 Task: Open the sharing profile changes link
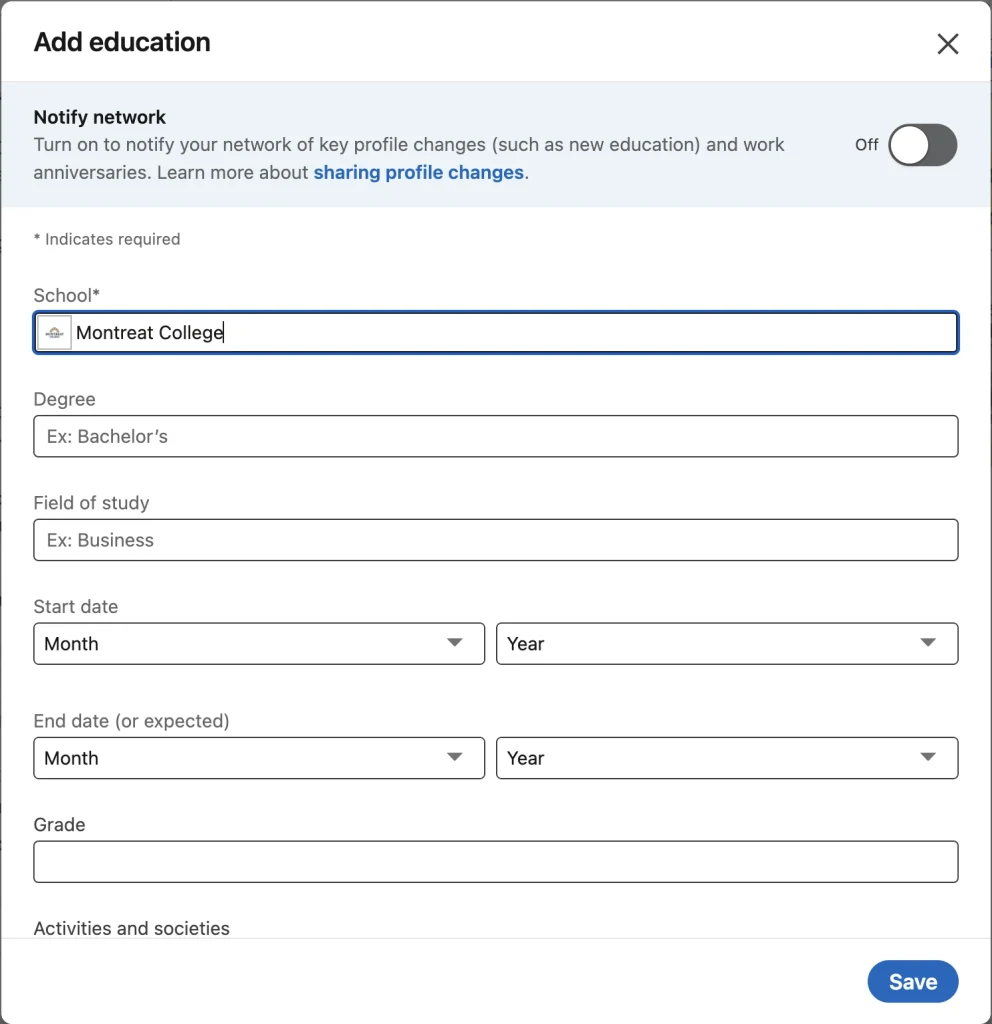click(418, 172)
